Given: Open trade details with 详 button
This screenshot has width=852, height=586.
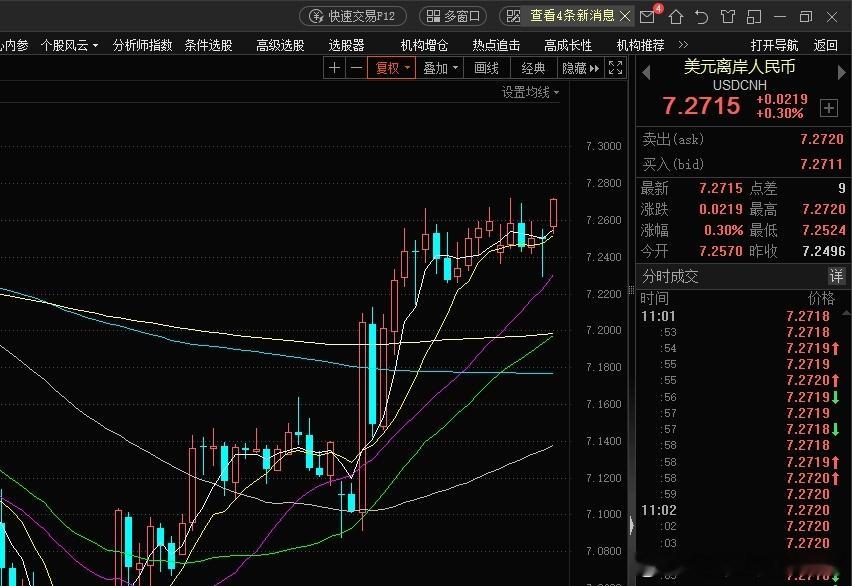Looking at the screenshot, I should [x=836, y=276].
